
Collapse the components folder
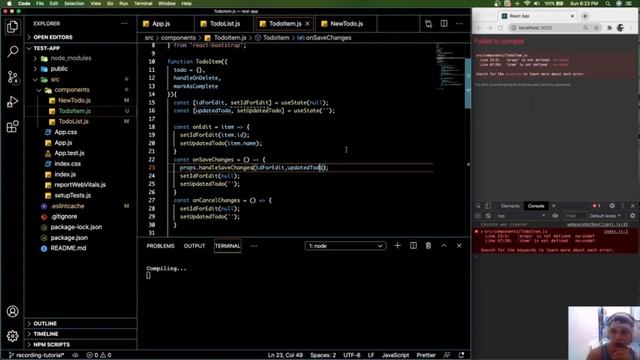[x=81, y=90]
